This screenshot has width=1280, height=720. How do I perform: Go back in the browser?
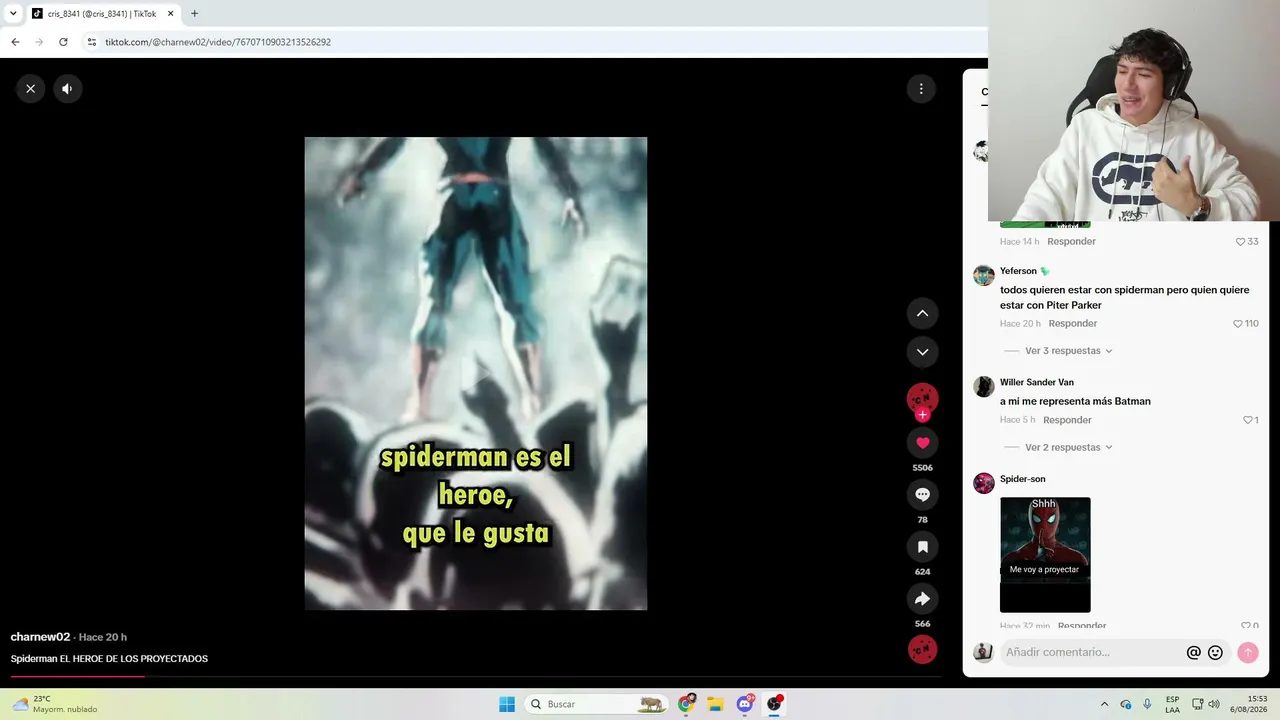(15, 42)
